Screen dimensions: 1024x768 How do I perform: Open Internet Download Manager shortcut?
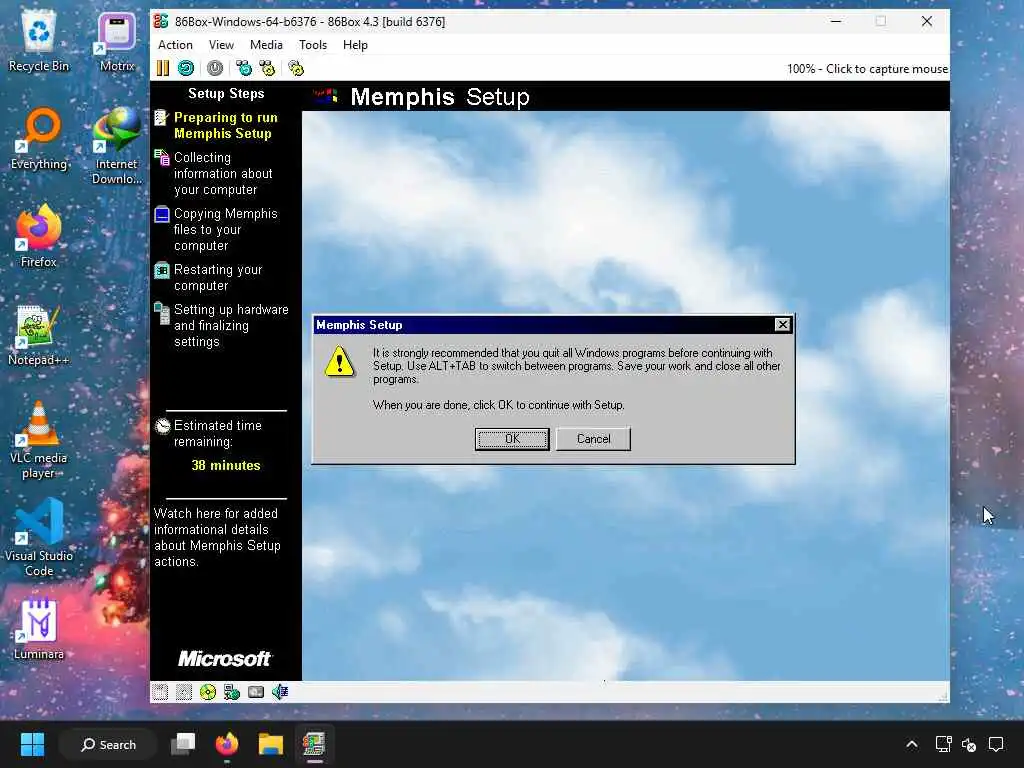[117, 146]
